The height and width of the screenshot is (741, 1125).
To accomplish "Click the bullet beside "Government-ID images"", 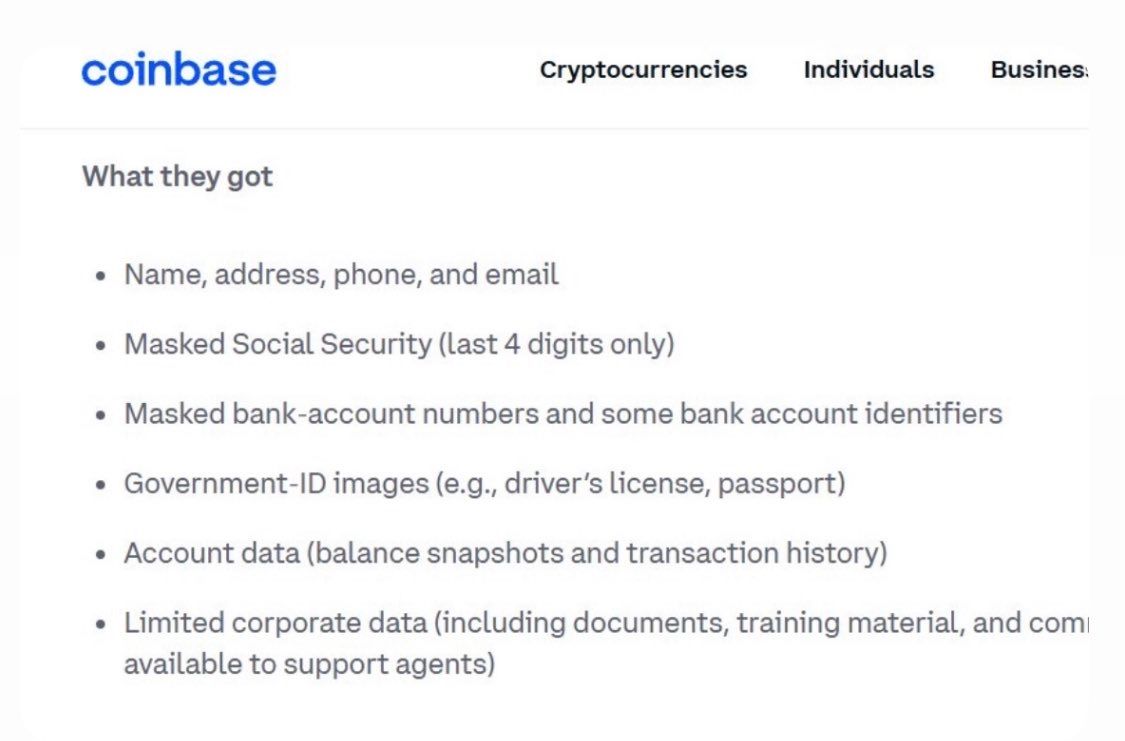I will [x=100, y=485].
